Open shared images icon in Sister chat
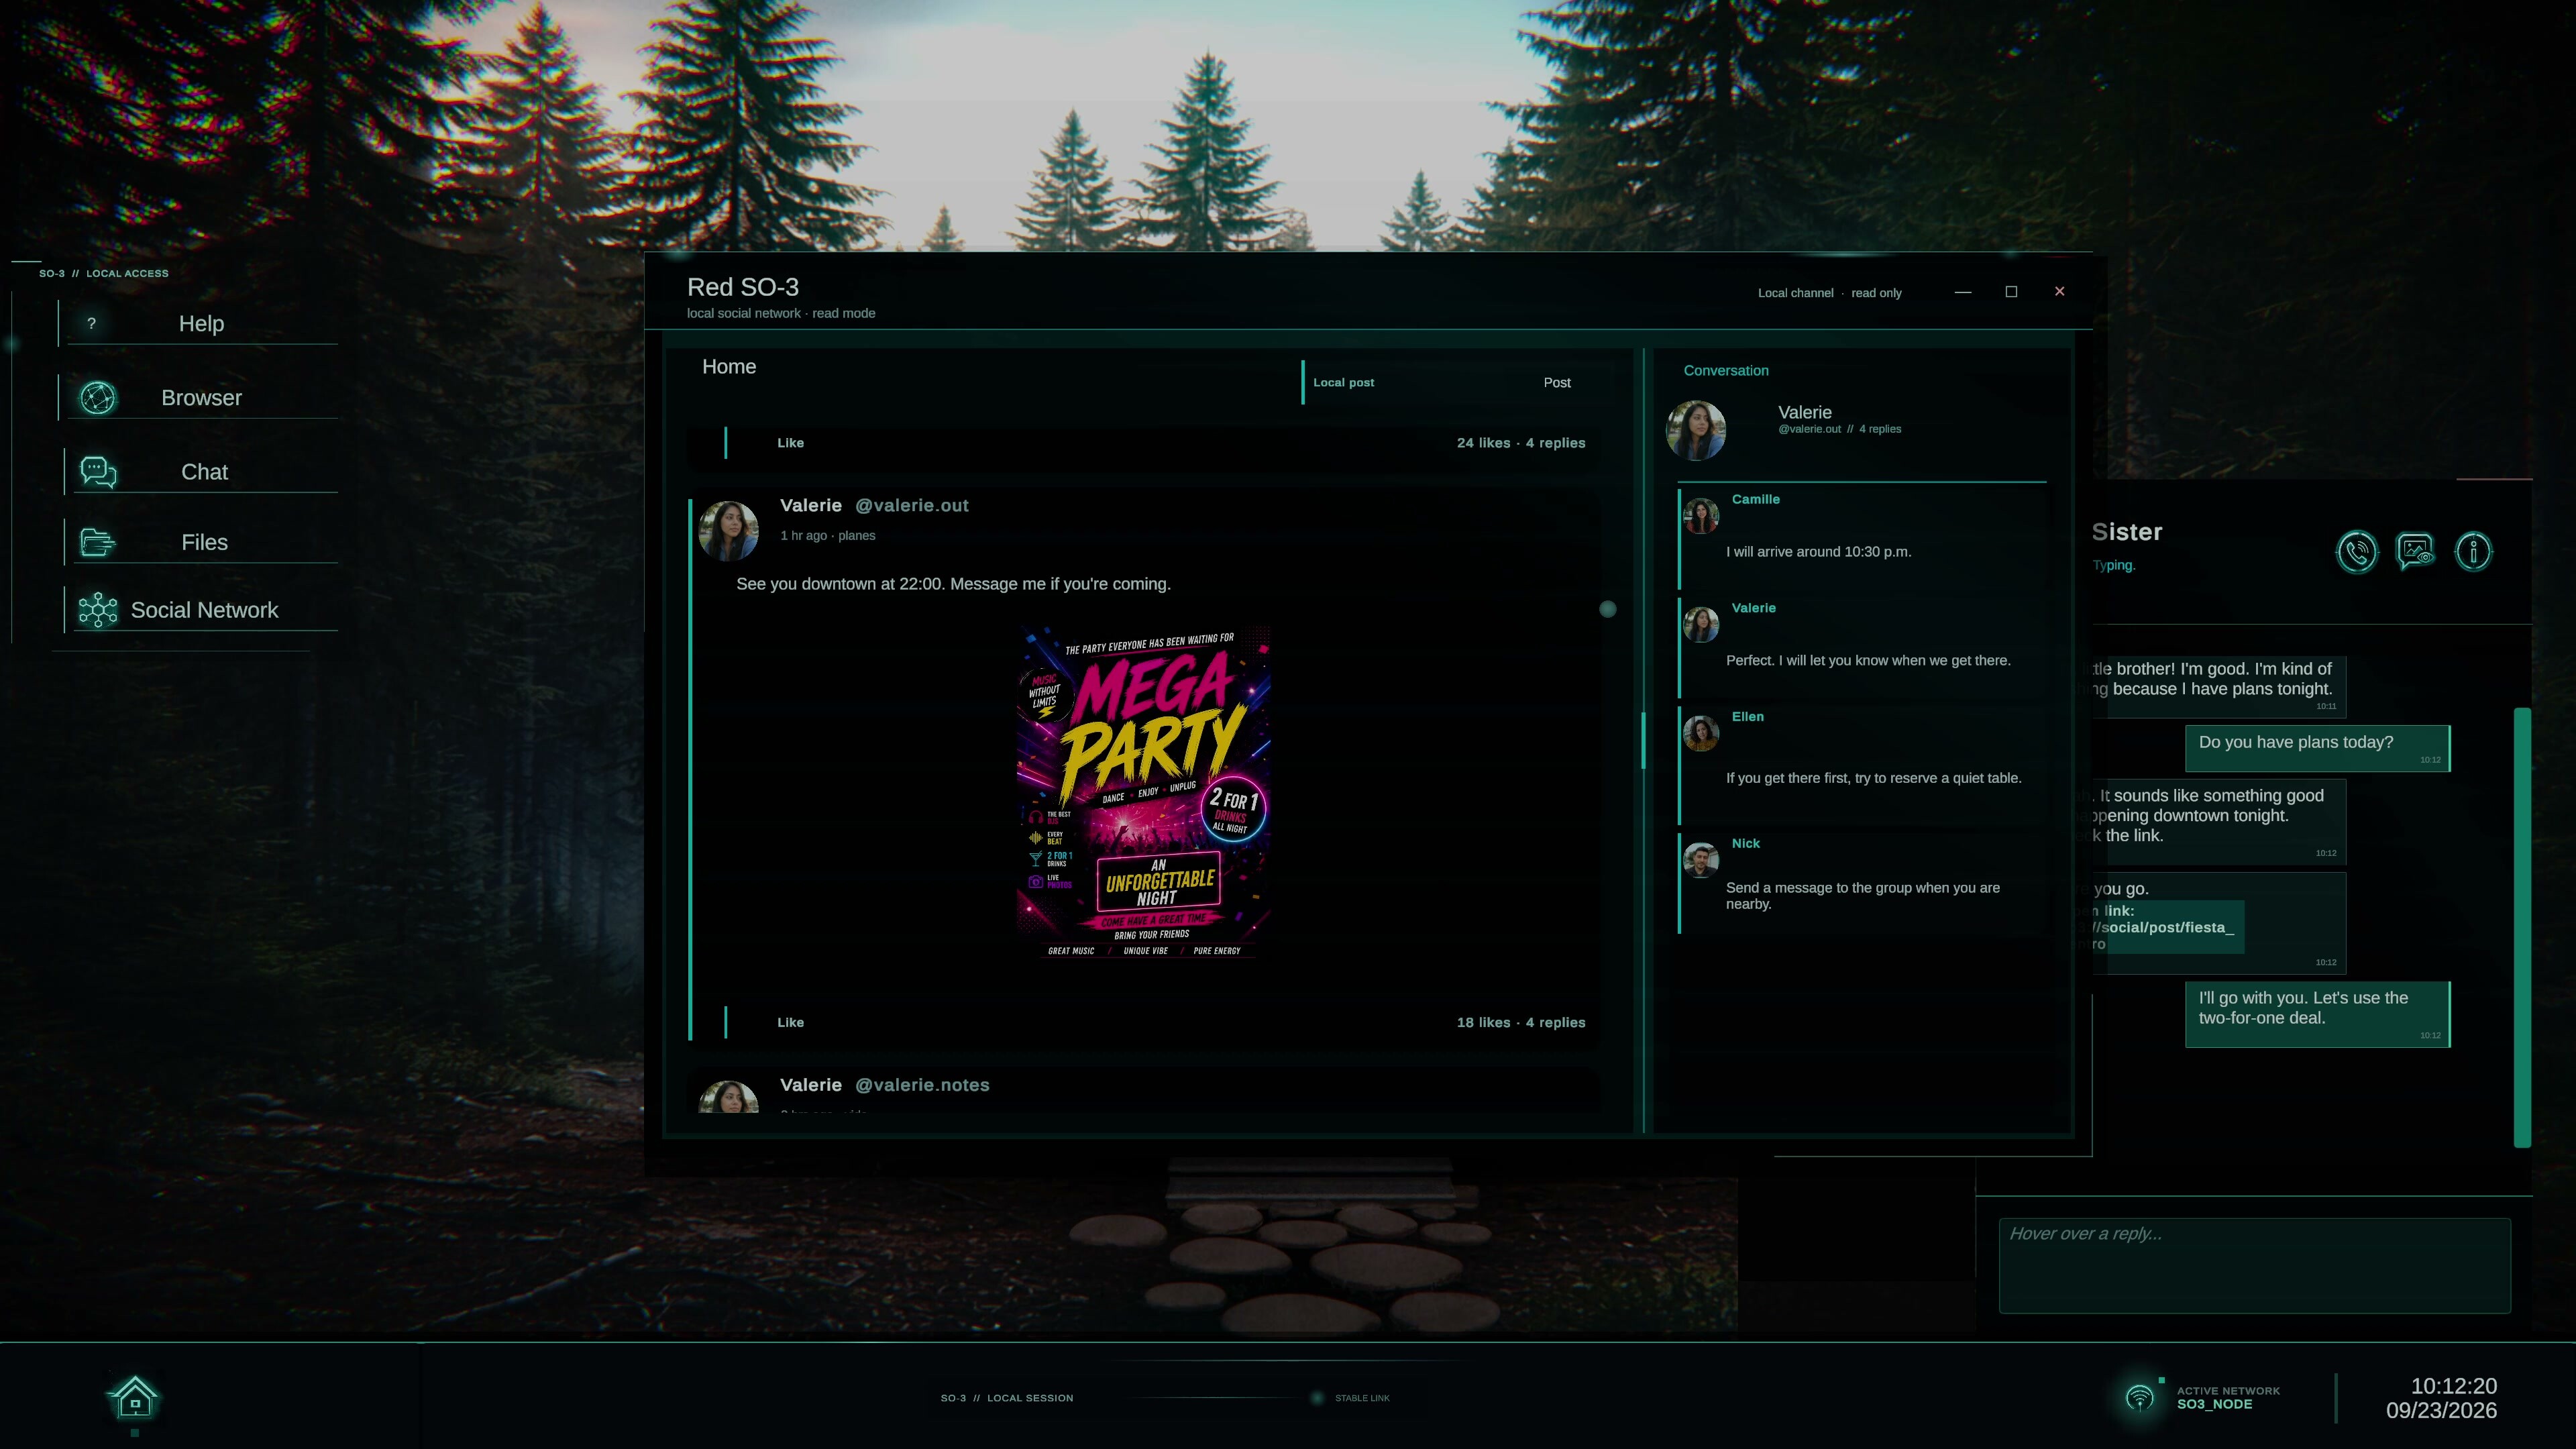The width and height of the screenshot is (2576, 1449). coord(2415,551)
